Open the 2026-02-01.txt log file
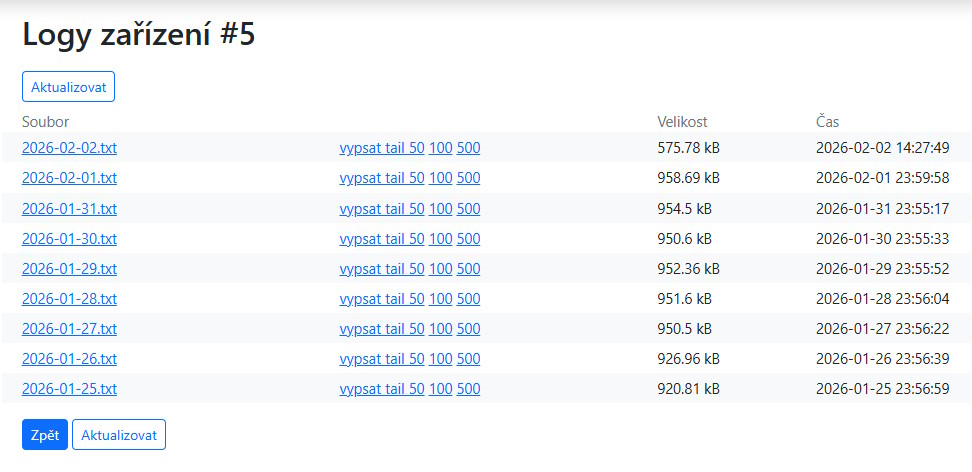 tap(69, 178)
